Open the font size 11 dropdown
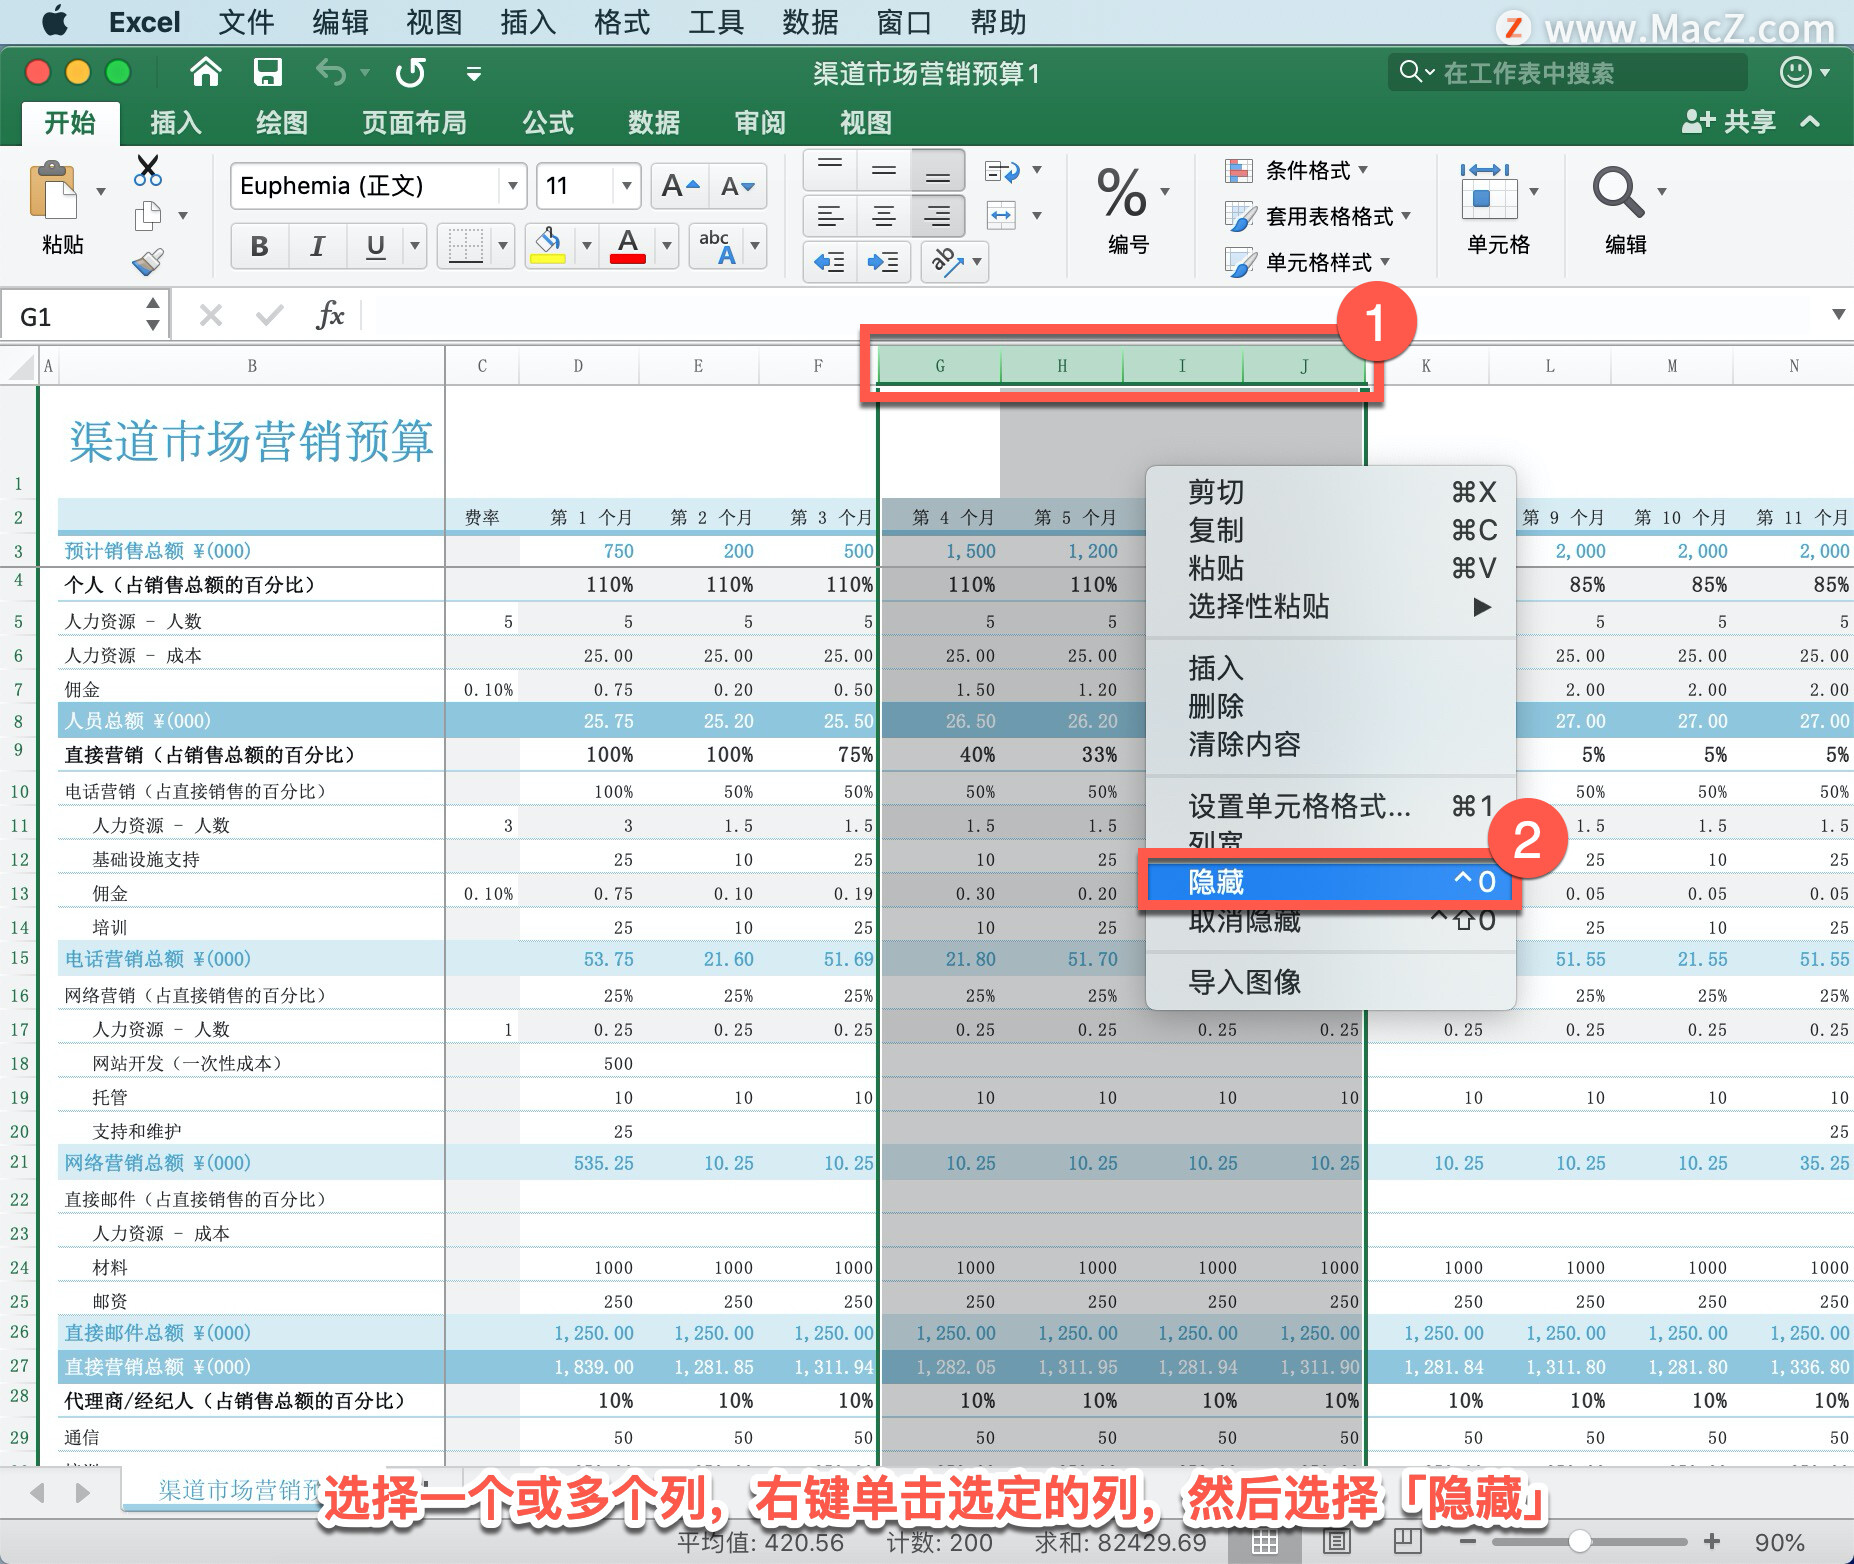 626,186
